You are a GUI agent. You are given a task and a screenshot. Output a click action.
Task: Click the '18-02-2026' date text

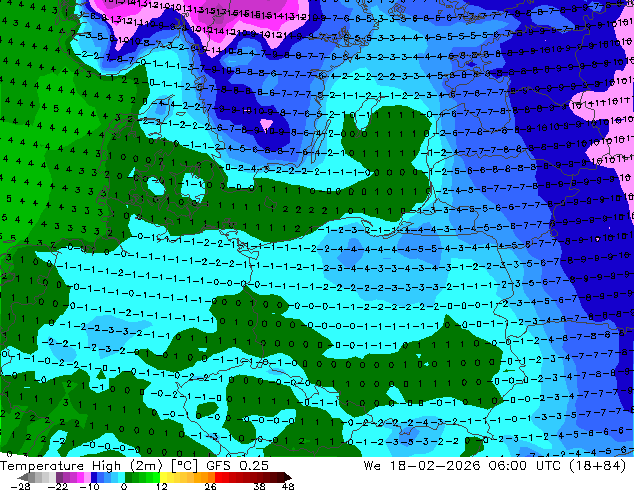pos(435,466)
